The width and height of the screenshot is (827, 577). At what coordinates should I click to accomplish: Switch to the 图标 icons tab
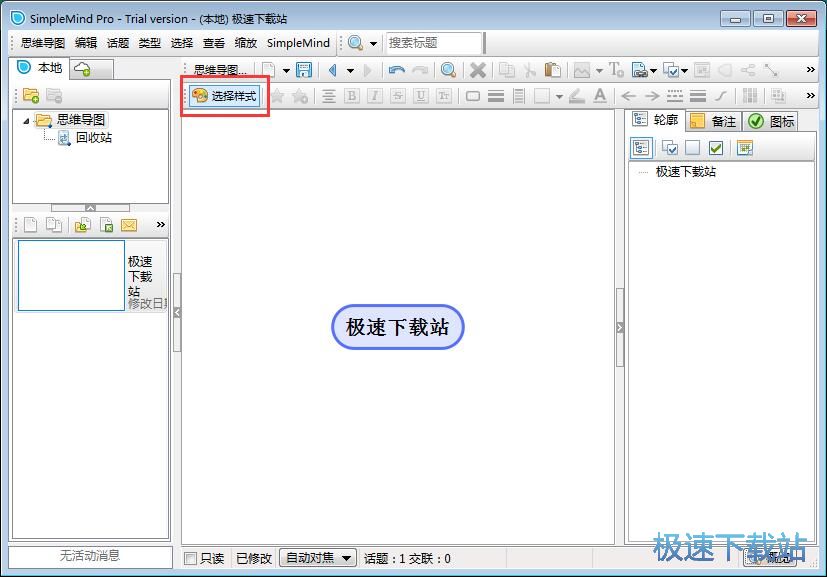pos(771,121)
